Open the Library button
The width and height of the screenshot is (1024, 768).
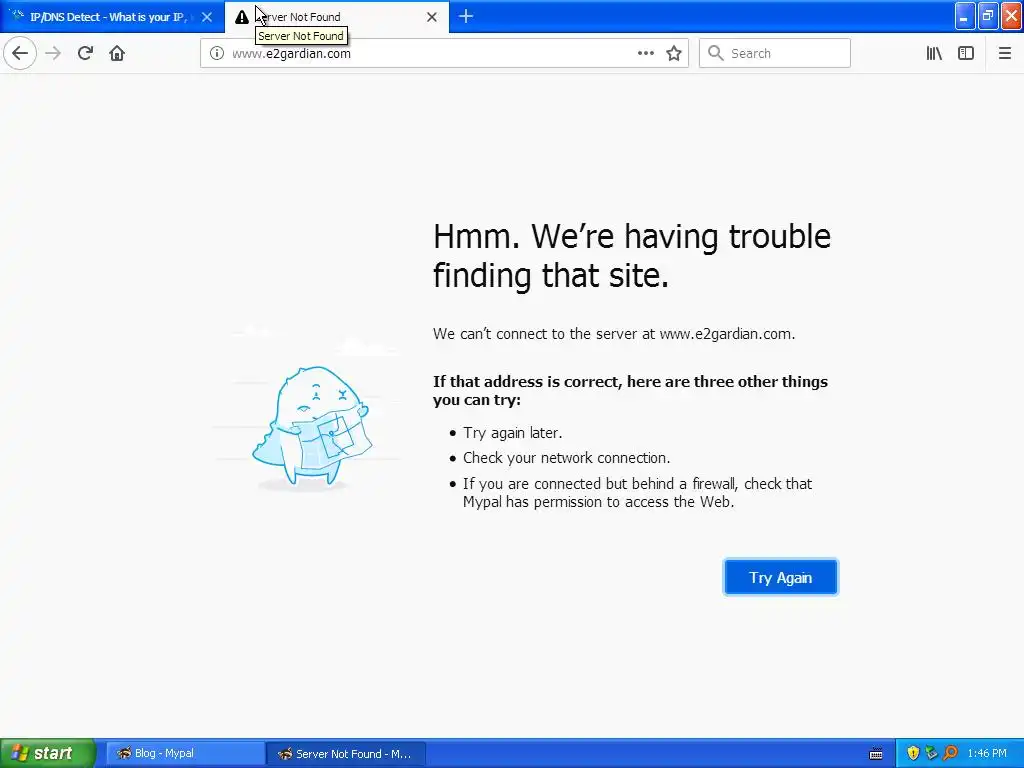click(x=934, y=54)
